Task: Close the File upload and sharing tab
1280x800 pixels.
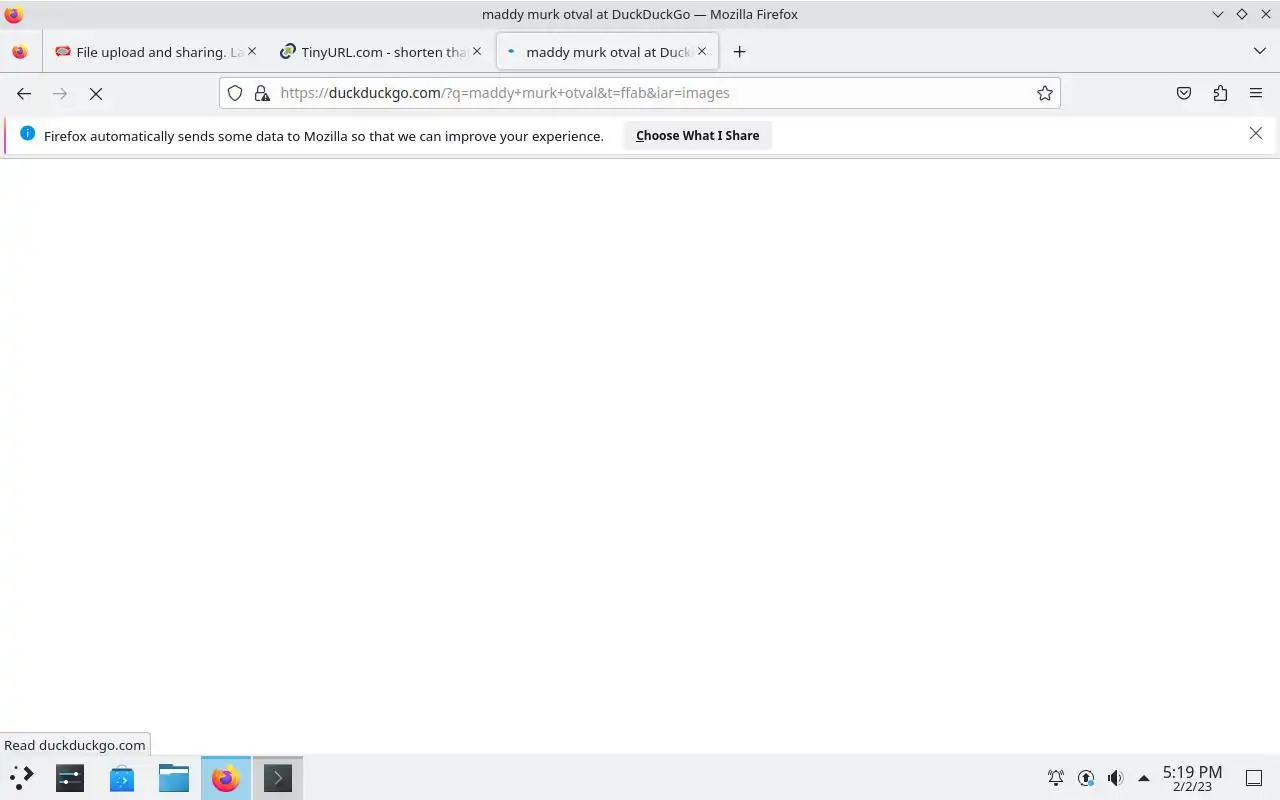Action: (251, 51)
